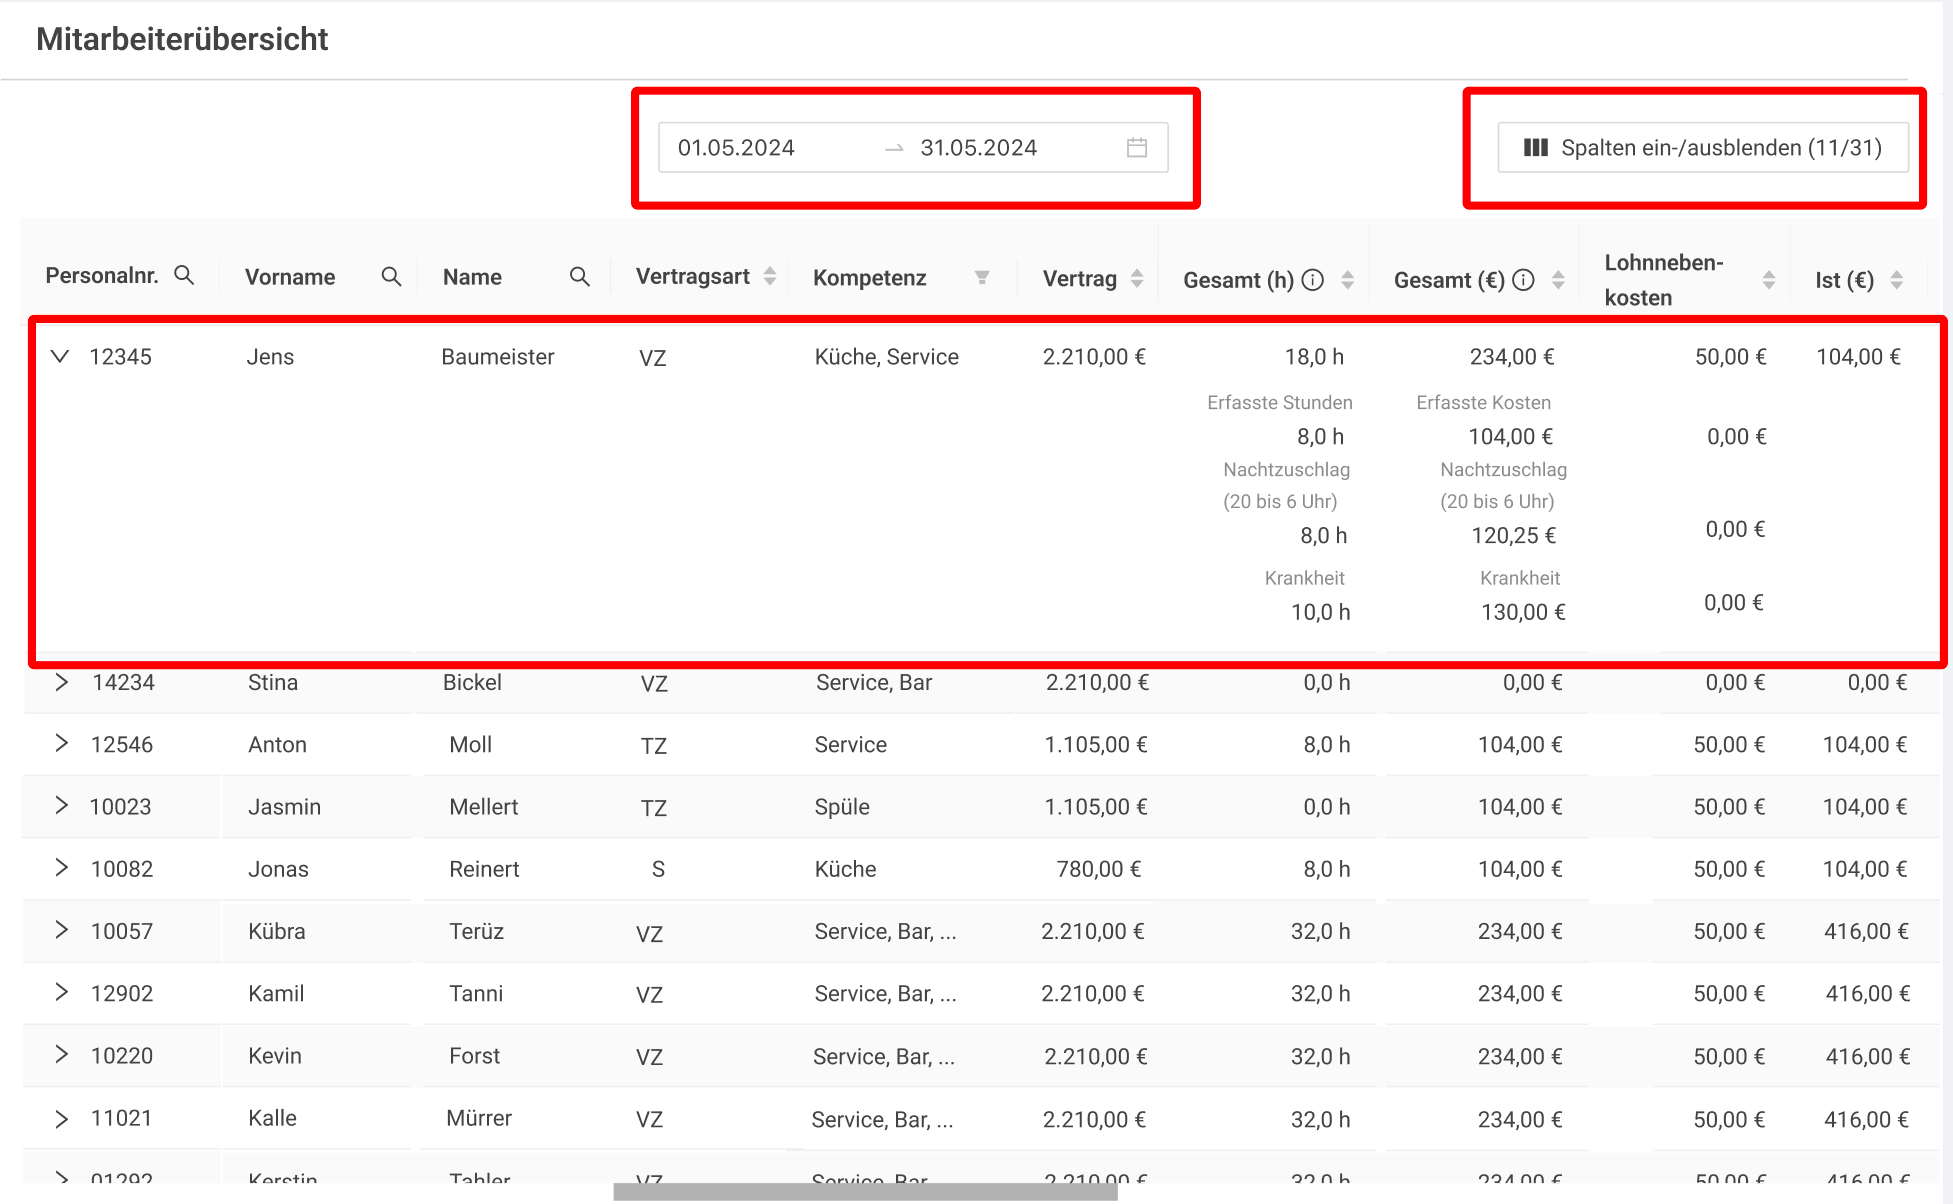1953x1204 pixels.
Task: Expand Kübra Terüz details
Action: click(x=62, y=930)
